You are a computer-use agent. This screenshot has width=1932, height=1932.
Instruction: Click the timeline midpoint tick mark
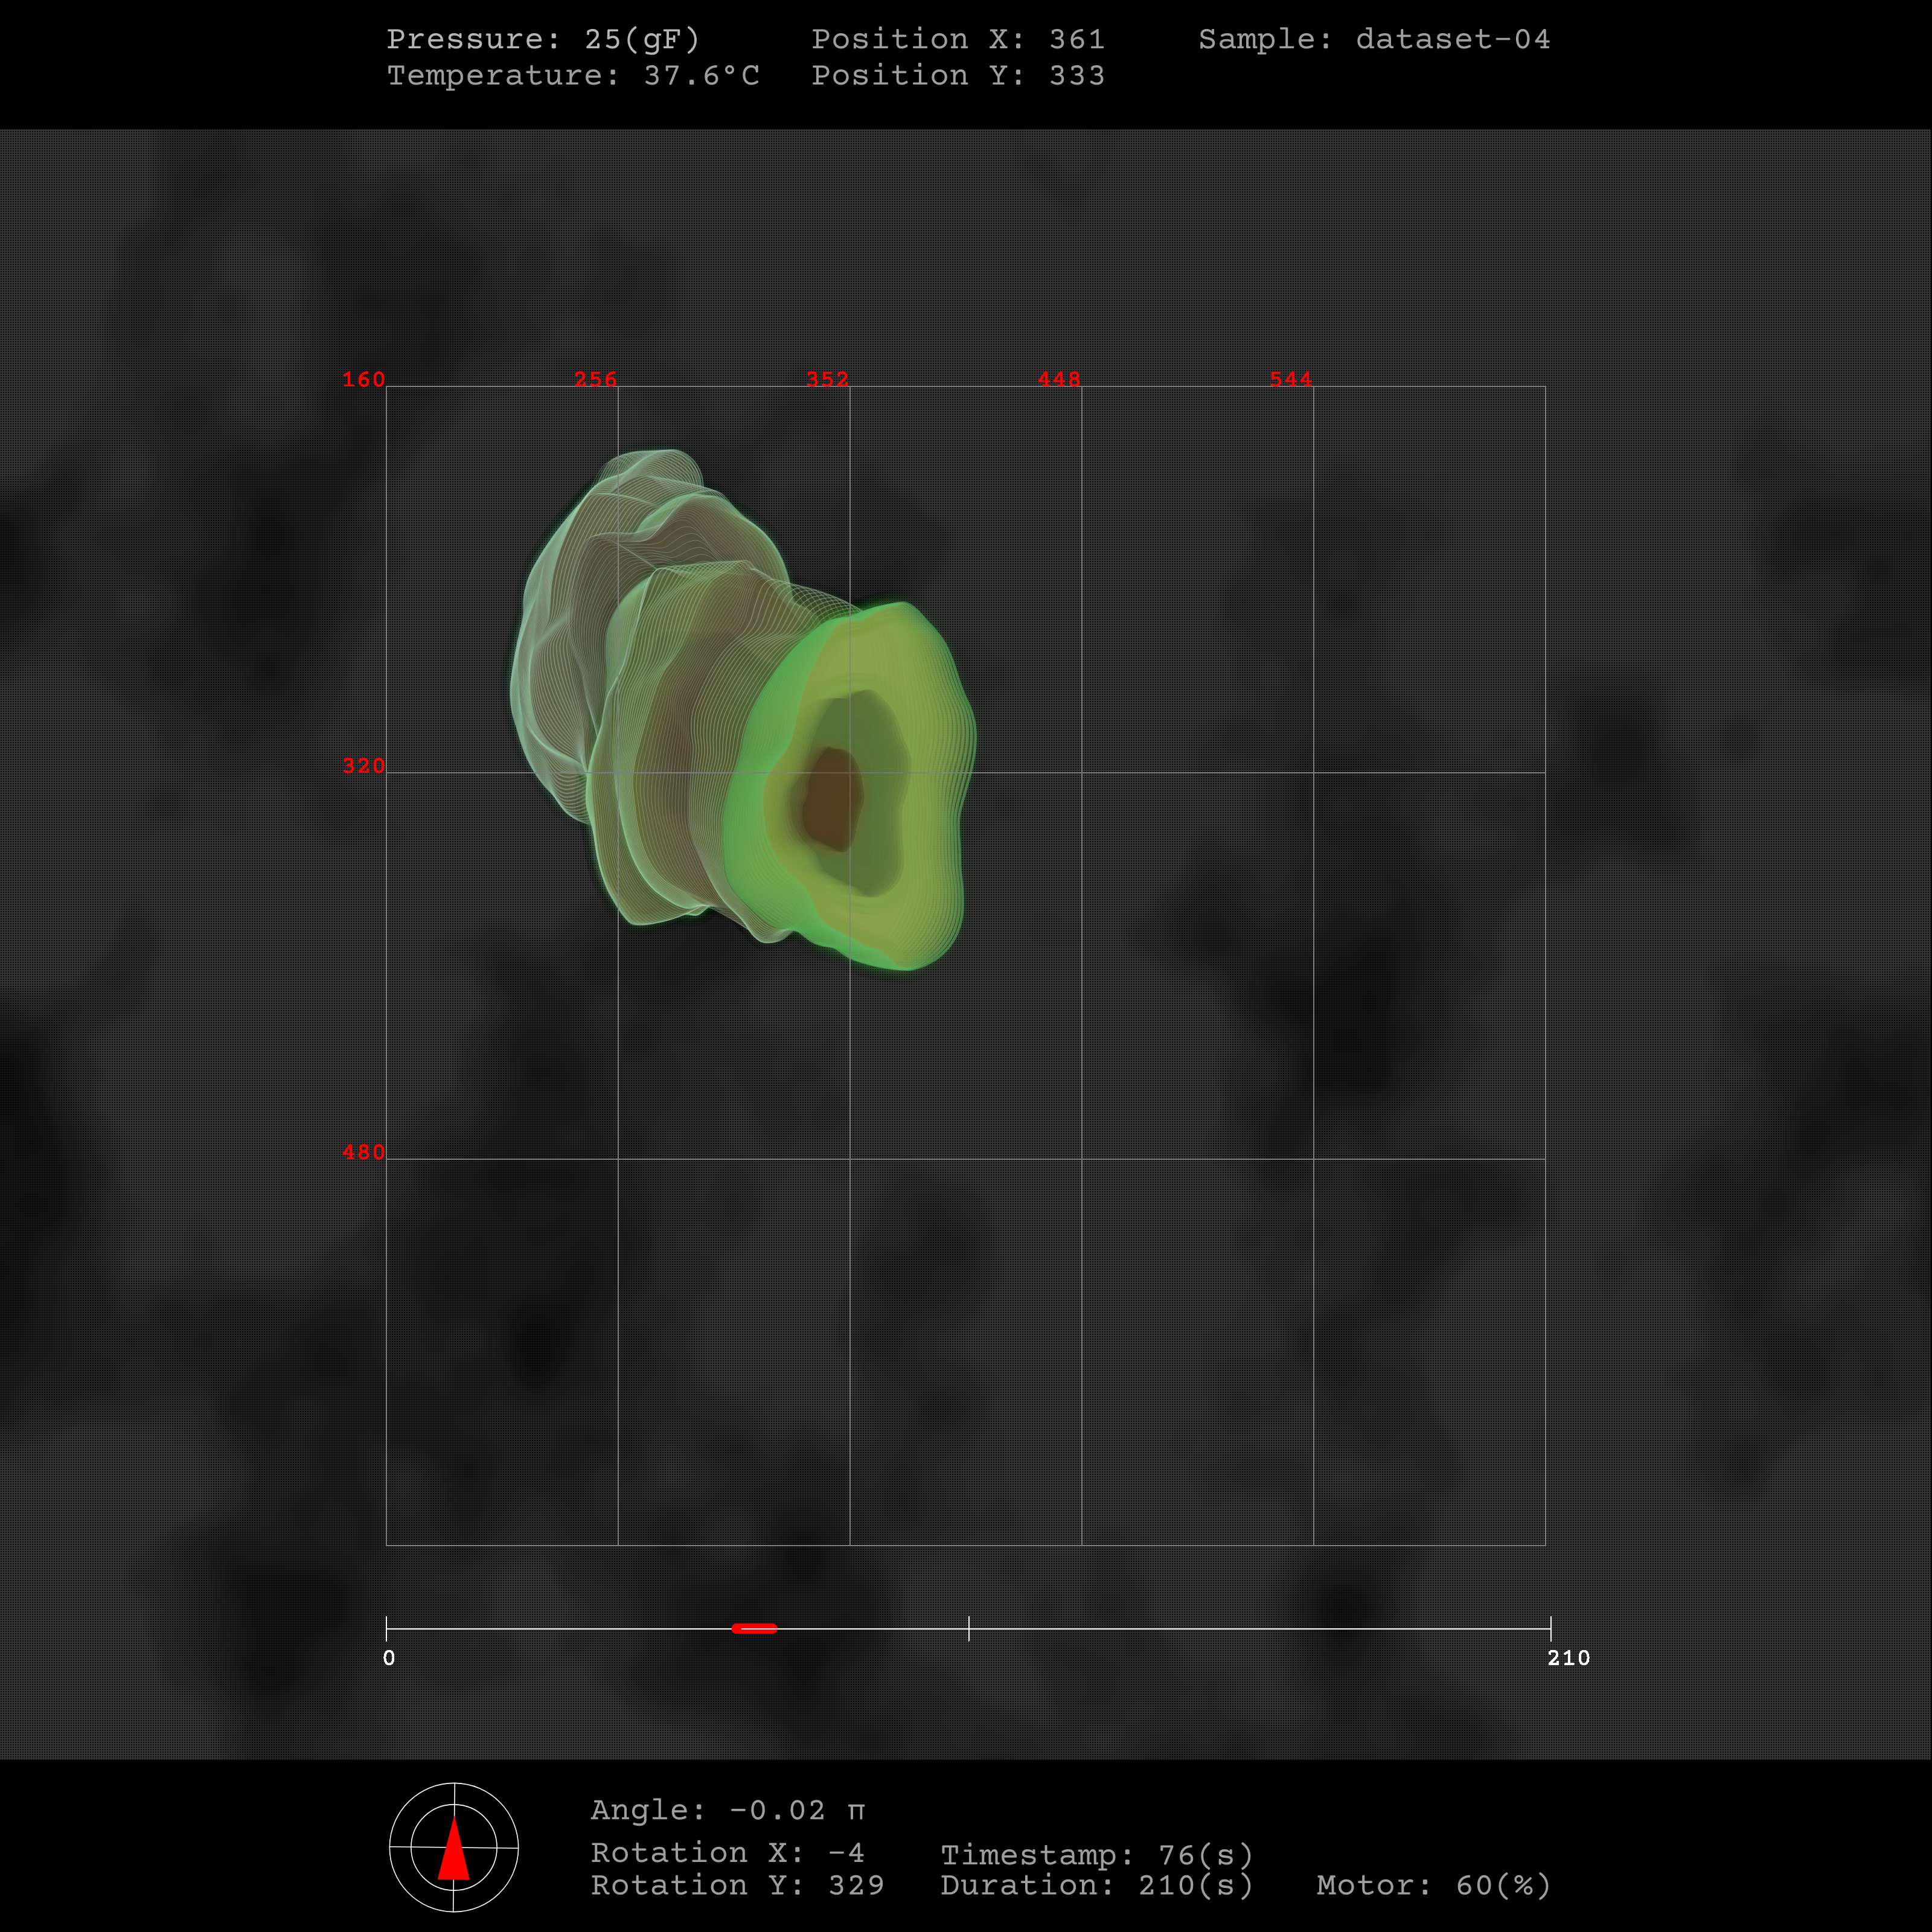click(968, 1628)
